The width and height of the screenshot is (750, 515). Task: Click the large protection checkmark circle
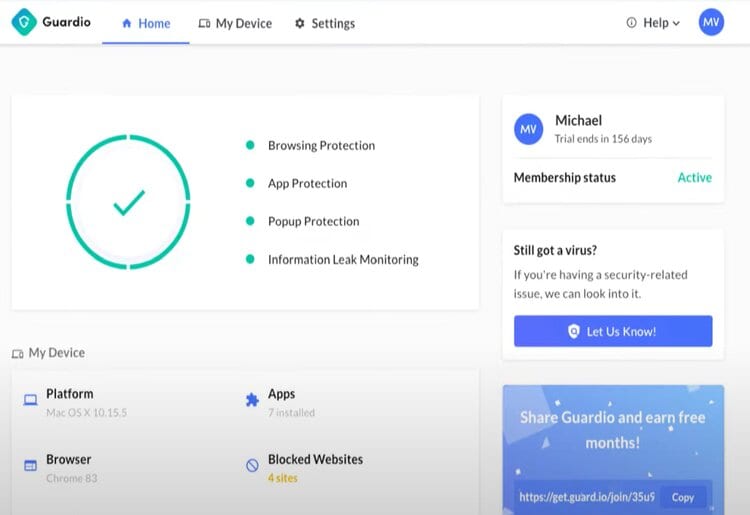tap(128, 202)
